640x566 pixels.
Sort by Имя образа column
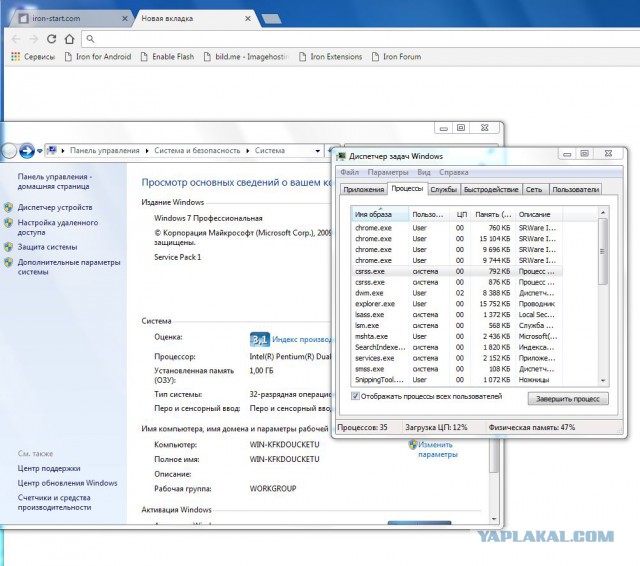tap(380, 214)
